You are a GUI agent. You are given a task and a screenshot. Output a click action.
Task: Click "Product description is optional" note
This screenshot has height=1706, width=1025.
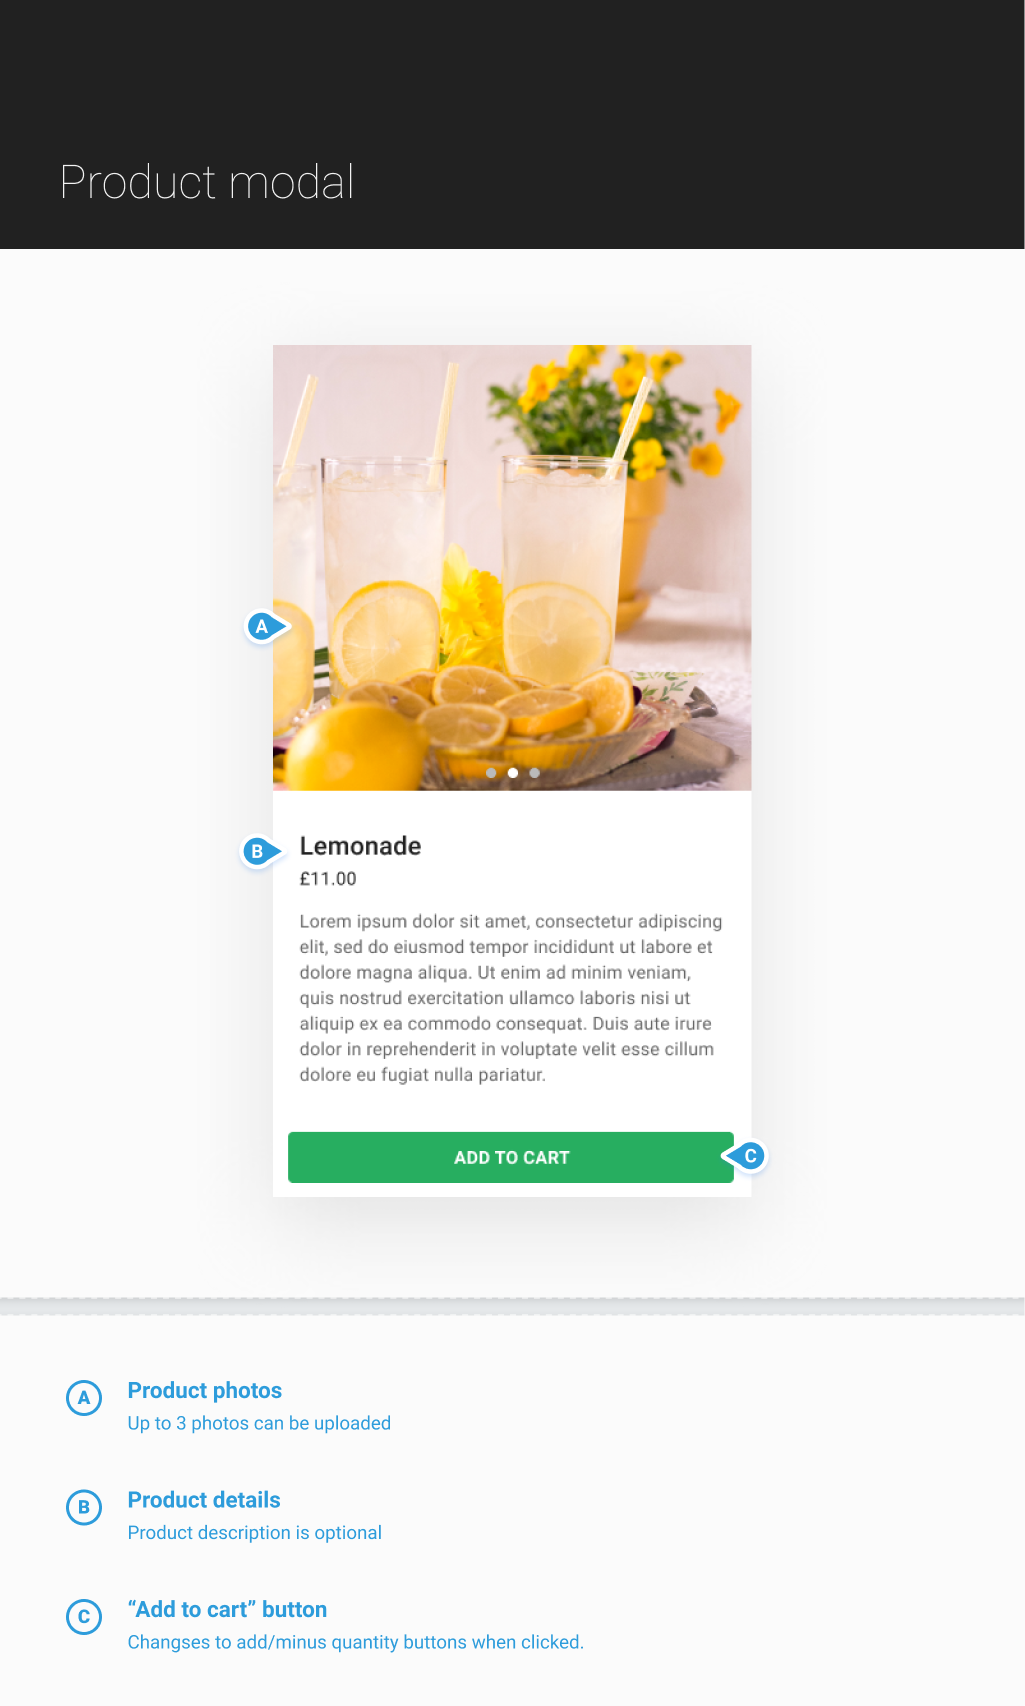255,1533
